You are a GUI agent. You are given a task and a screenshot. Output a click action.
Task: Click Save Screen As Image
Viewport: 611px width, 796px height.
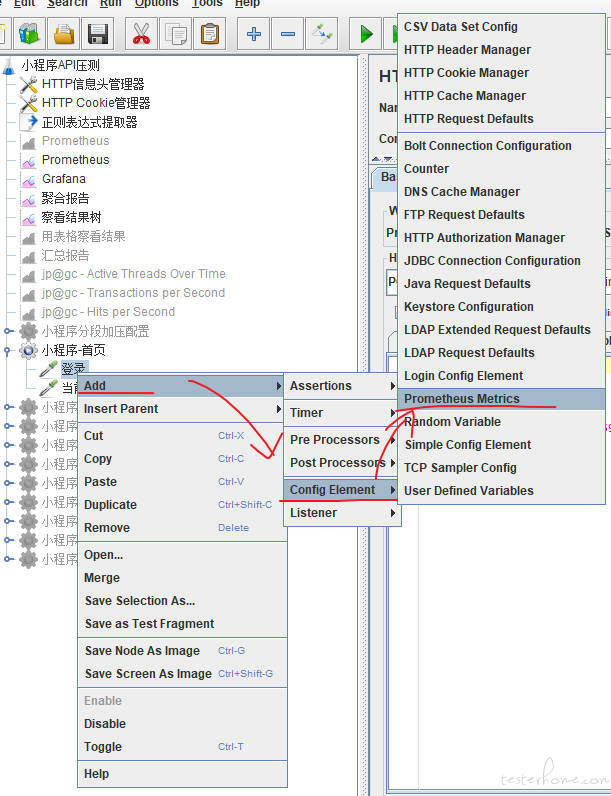182,674
